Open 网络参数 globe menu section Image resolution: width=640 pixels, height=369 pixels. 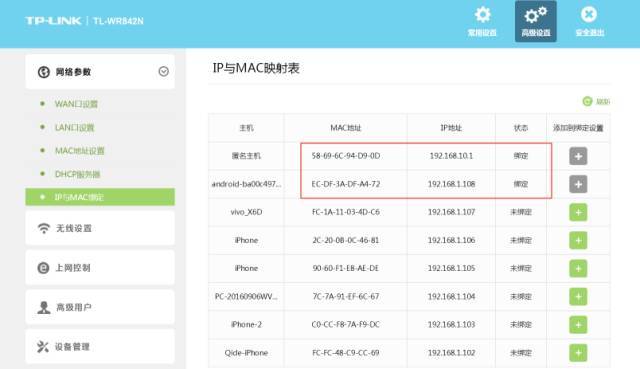click(x=100, y=72)
